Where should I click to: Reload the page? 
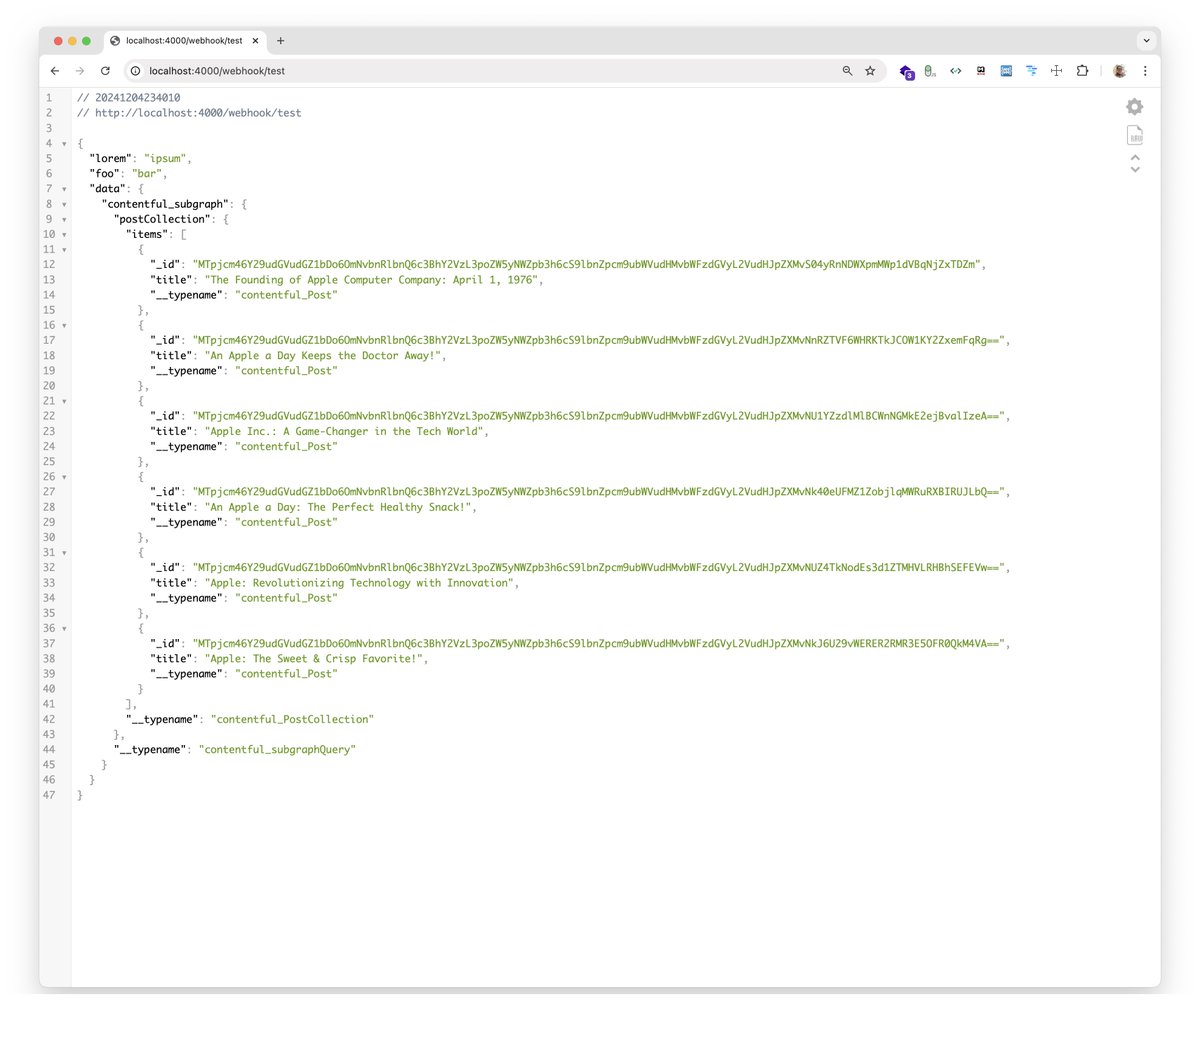coord(105,71)
